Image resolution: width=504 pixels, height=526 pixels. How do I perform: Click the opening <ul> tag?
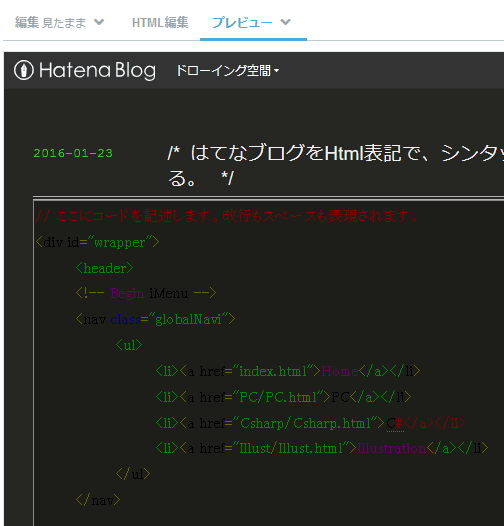(x=129, y=345)
